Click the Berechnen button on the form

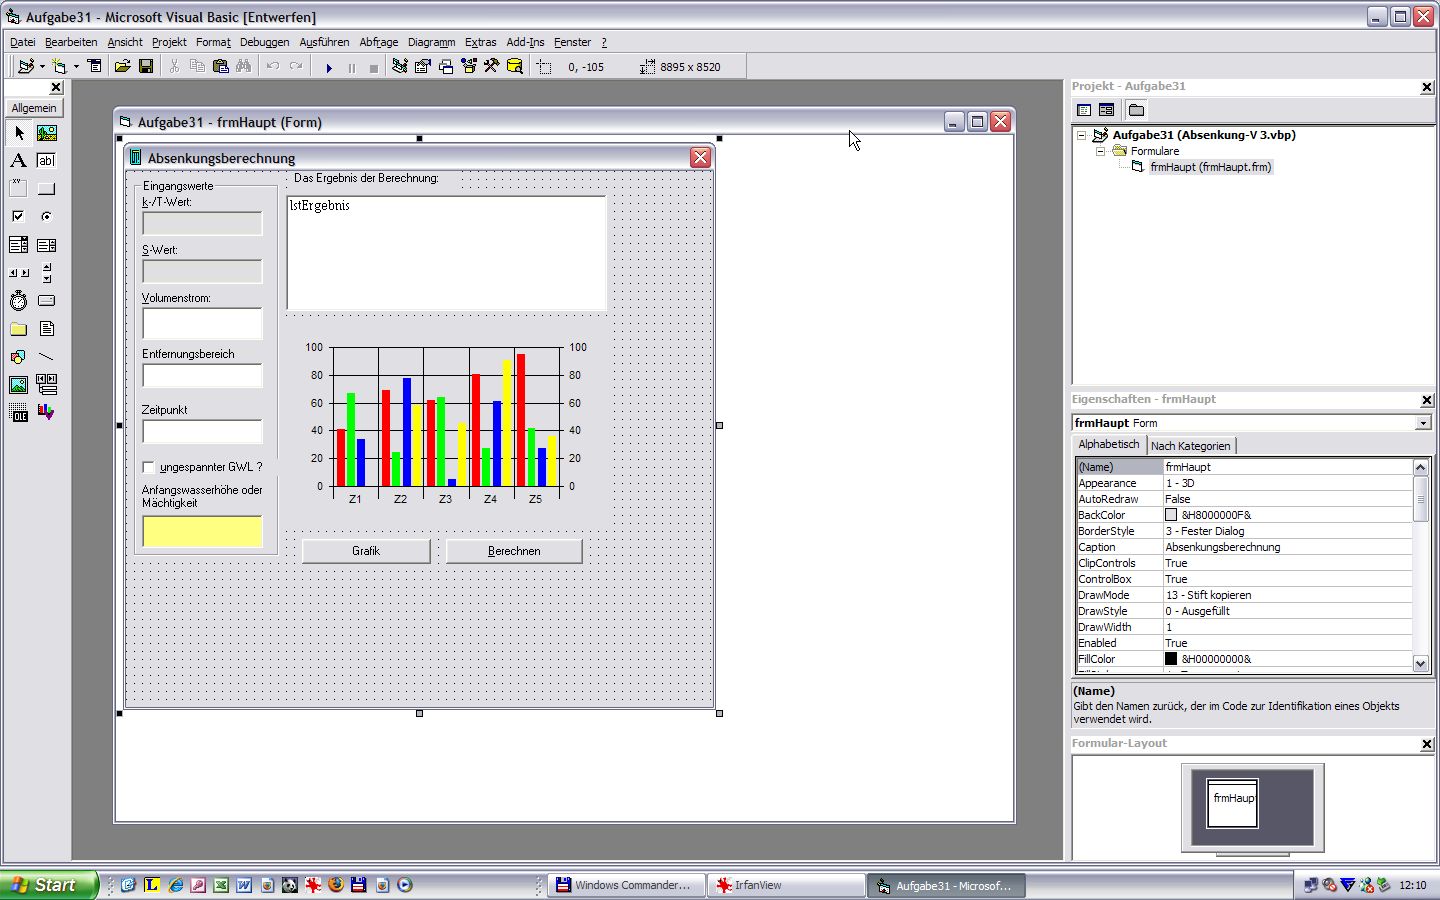[514, 551]
